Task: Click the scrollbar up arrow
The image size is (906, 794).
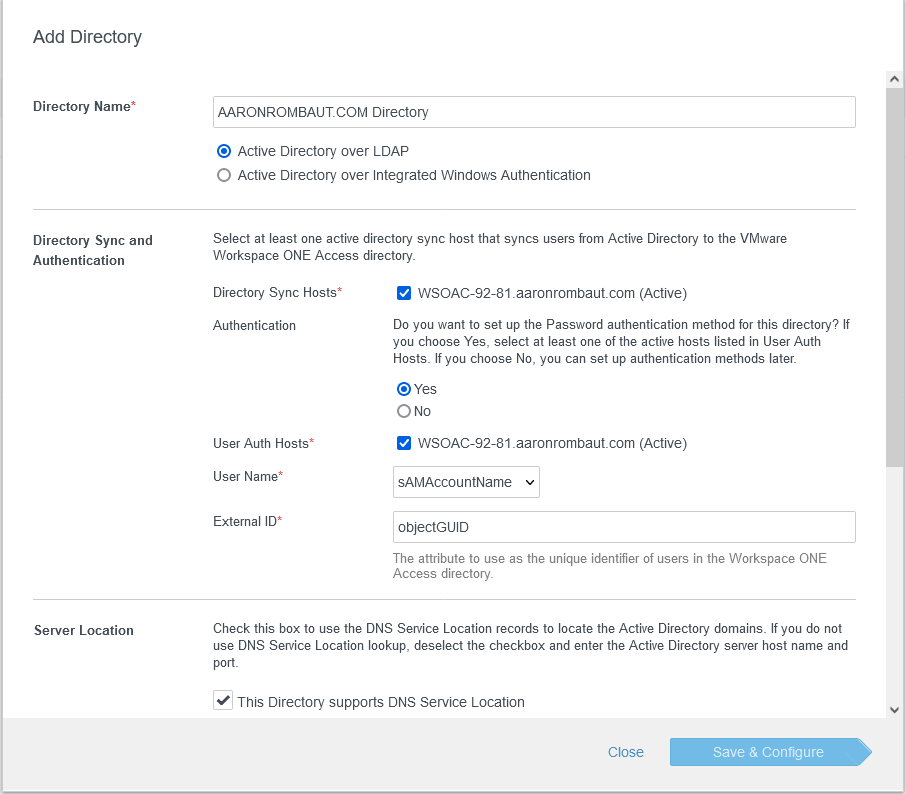Action: (x=894, y=79)
